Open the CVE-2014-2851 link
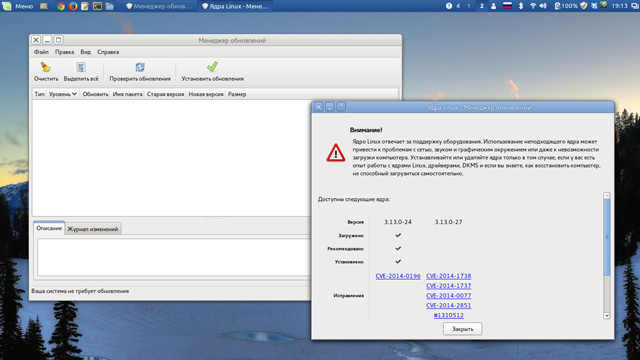Viewport: 640px width, 360px height. click(449, 305)
